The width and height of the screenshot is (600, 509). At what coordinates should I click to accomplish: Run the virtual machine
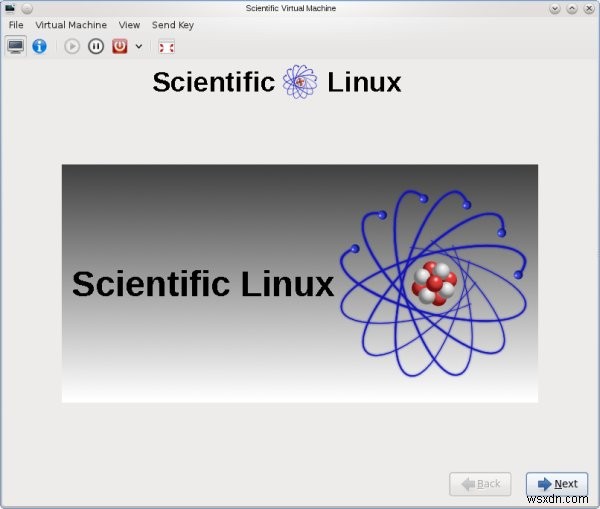click(x=72, y=47)
